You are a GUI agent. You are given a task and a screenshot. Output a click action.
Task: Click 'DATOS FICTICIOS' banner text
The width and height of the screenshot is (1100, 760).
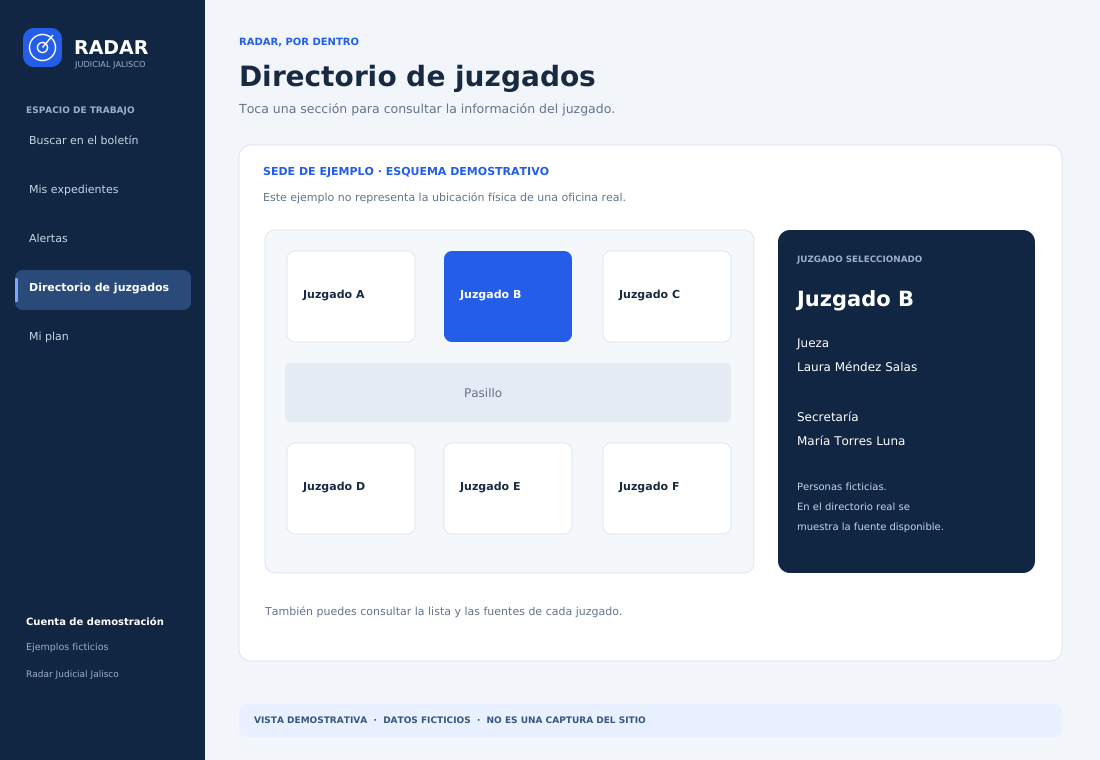pos(427,720)
